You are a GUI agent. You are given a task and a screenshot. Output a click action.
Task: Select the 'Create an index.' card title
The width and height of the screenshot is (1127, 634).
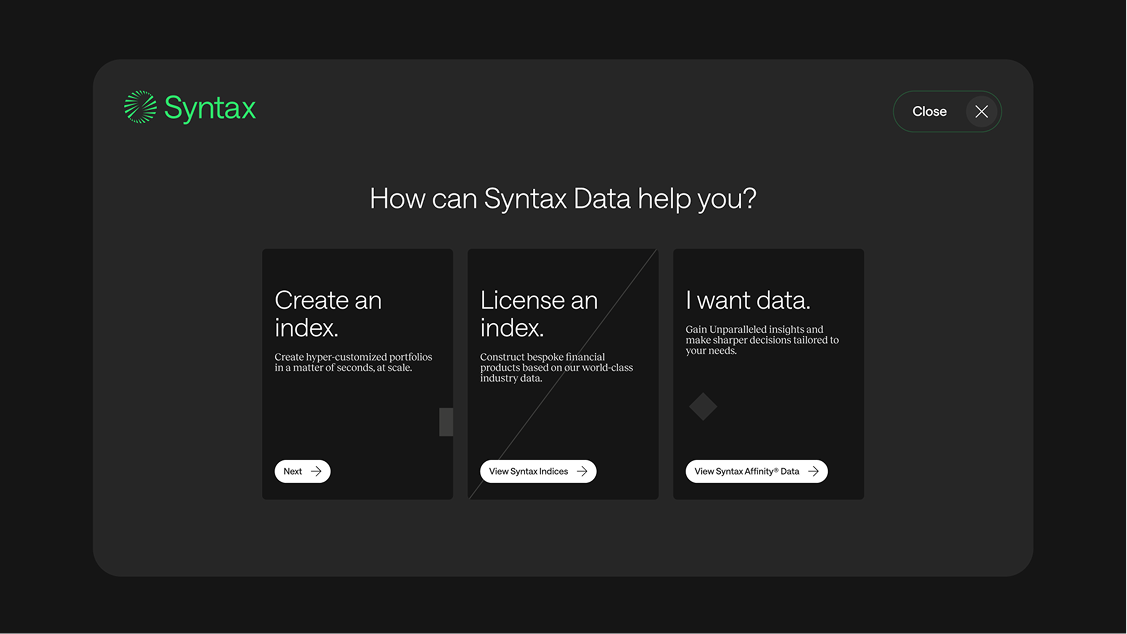(328, 313)
